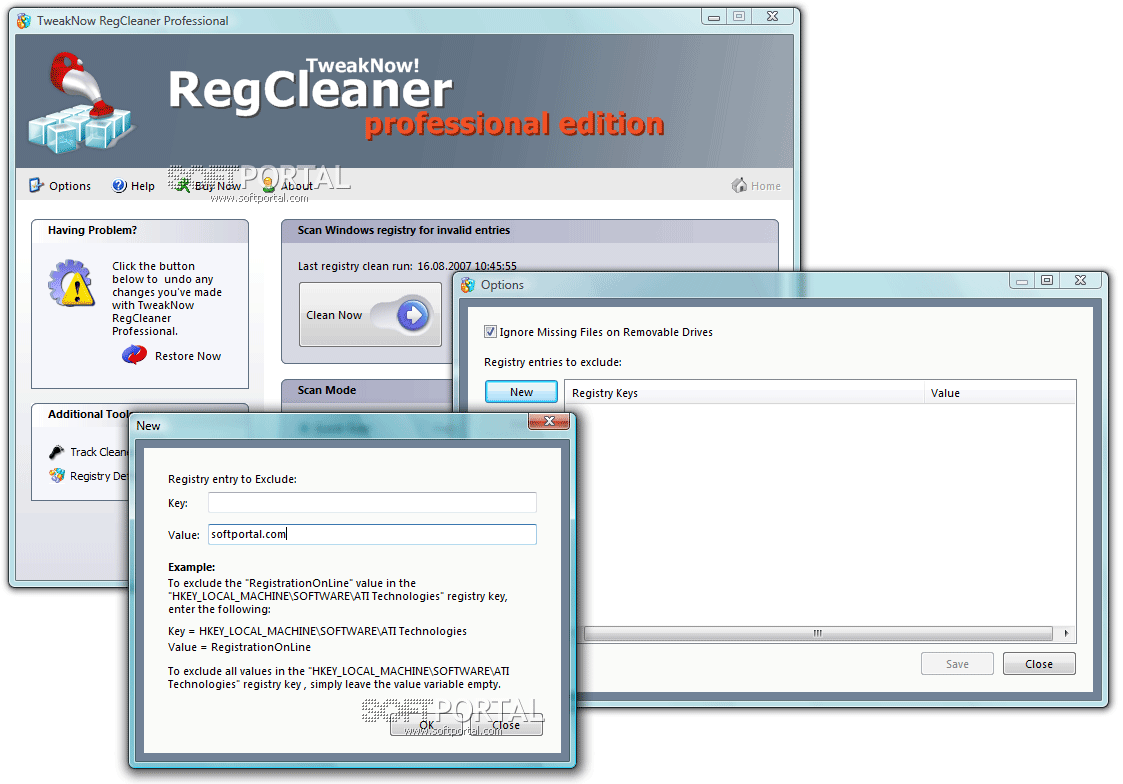The width and height of the screenshot is (1123, 784).
Task: Click the 'Having Problem?' panel heading
Action: [92, 230]
